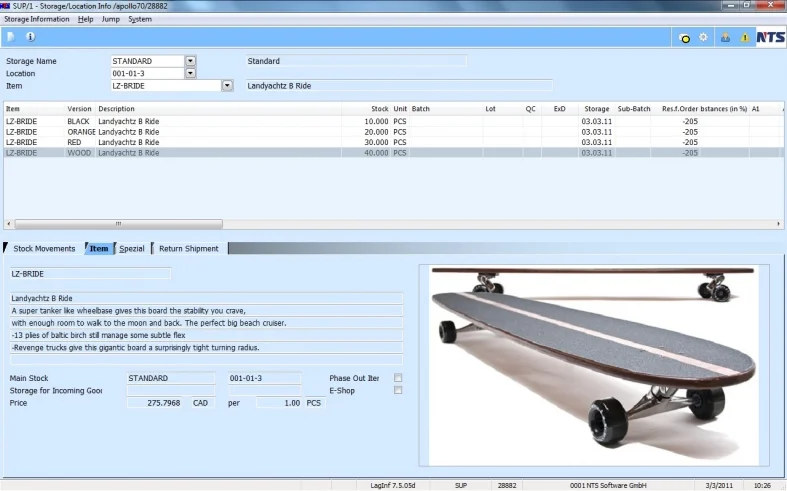Click the CAD currency field
This screenshot has height=491, width=787.
pyautogui.click(x=202, y=403)
